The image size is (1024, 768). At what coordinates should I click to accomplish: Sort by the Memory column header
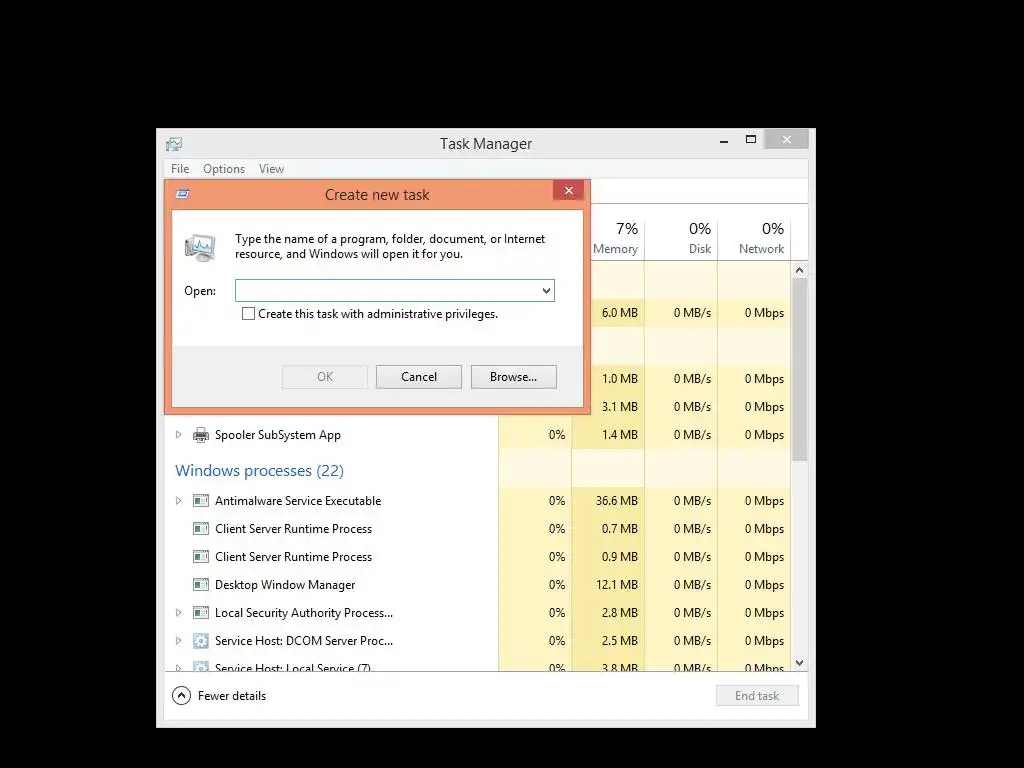(615, 238)
